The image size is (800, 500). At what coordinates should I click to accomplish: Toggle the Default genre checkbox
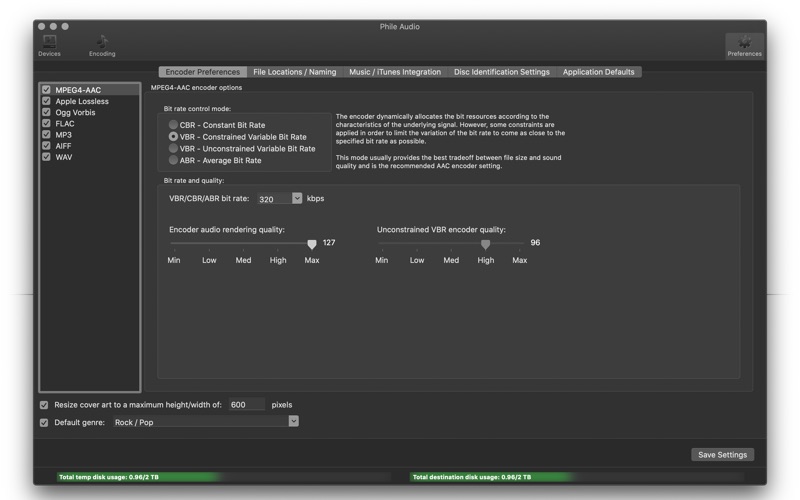point(44,422)
